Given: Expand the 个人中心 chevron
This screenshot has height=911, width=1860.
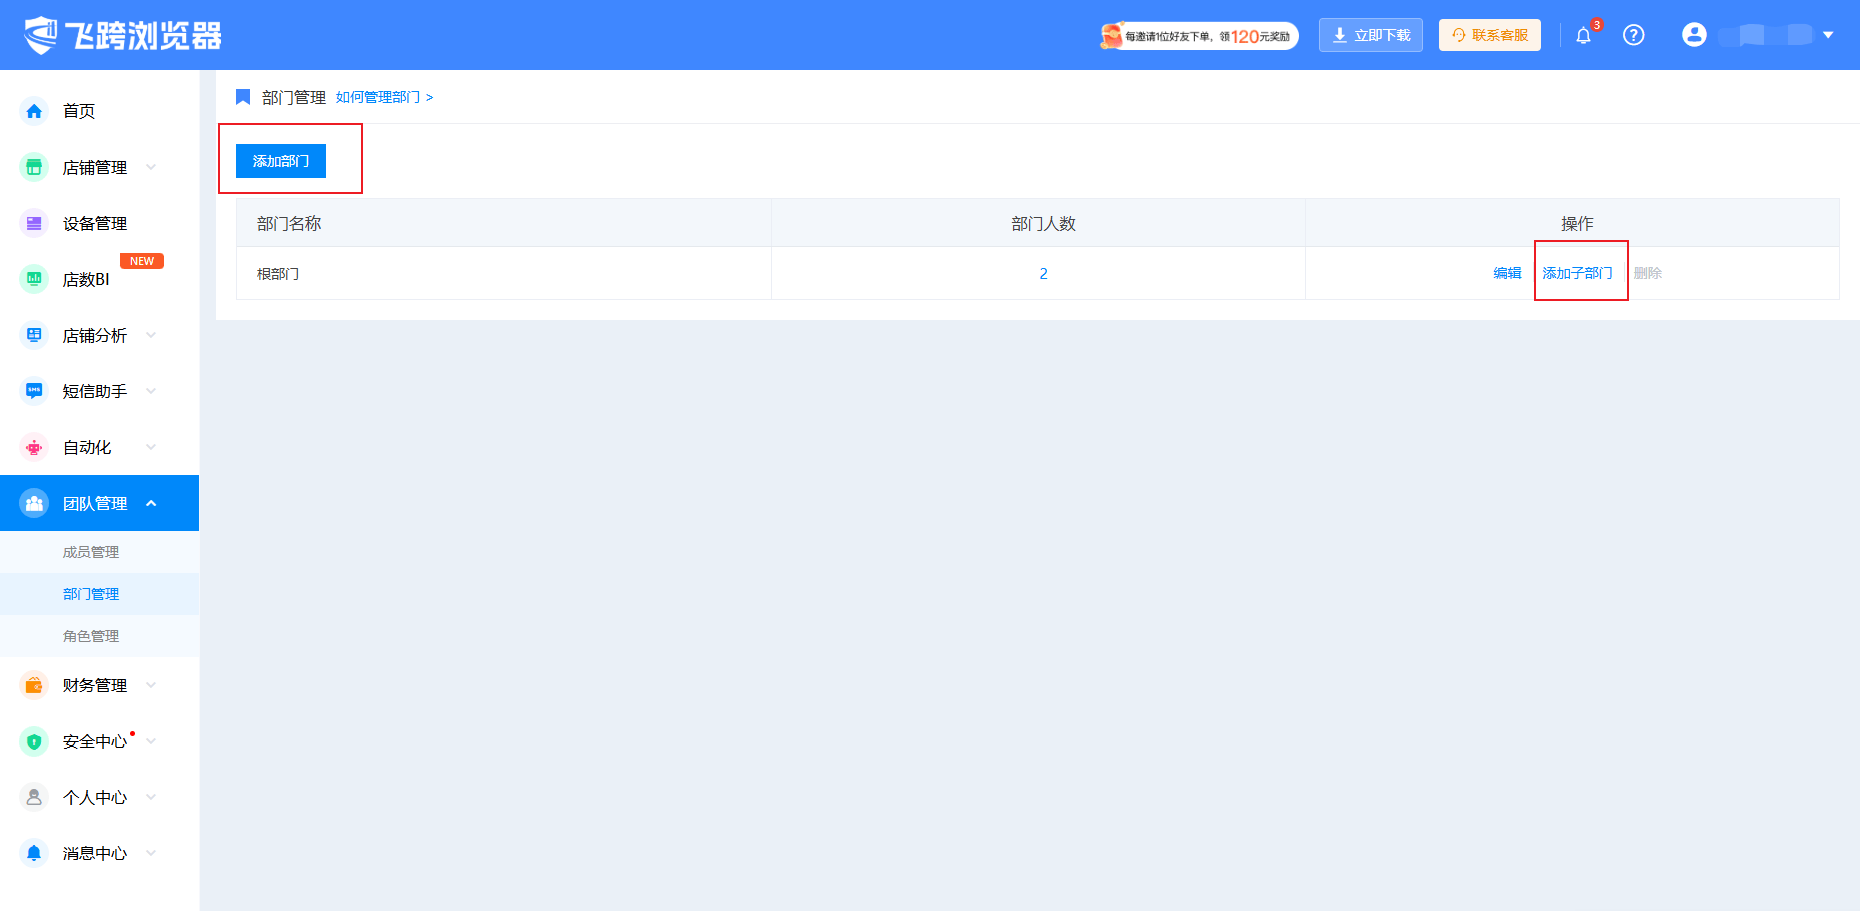Looking at the screenshot, I should coord(151,797).
